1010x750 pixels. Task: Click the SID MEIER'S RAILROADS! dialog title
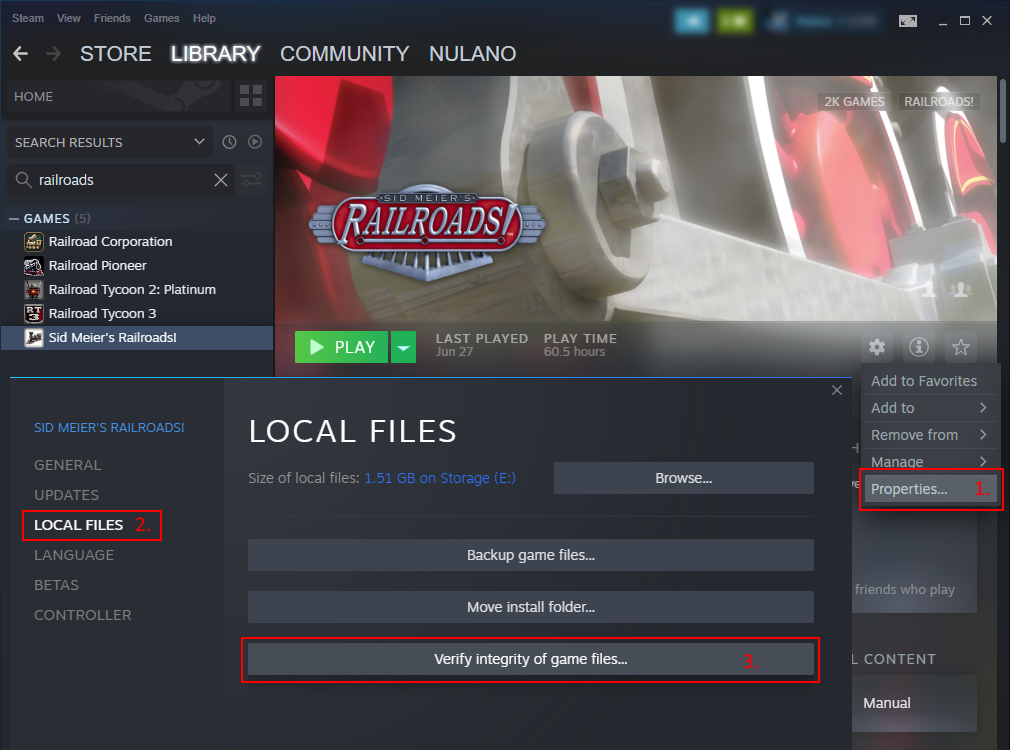click(110, 427)
